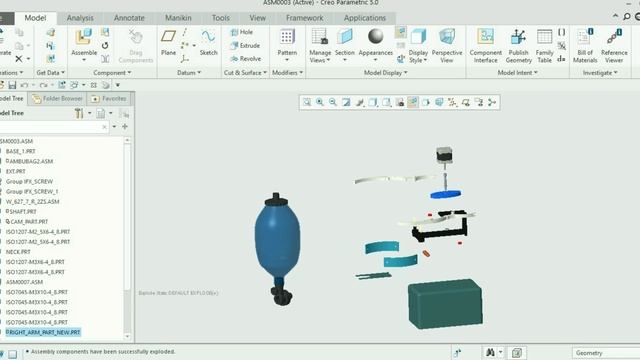Viewport: 640px width, 360px height.
Task: Click the Revolve button
Action: [x=245, y=59]
